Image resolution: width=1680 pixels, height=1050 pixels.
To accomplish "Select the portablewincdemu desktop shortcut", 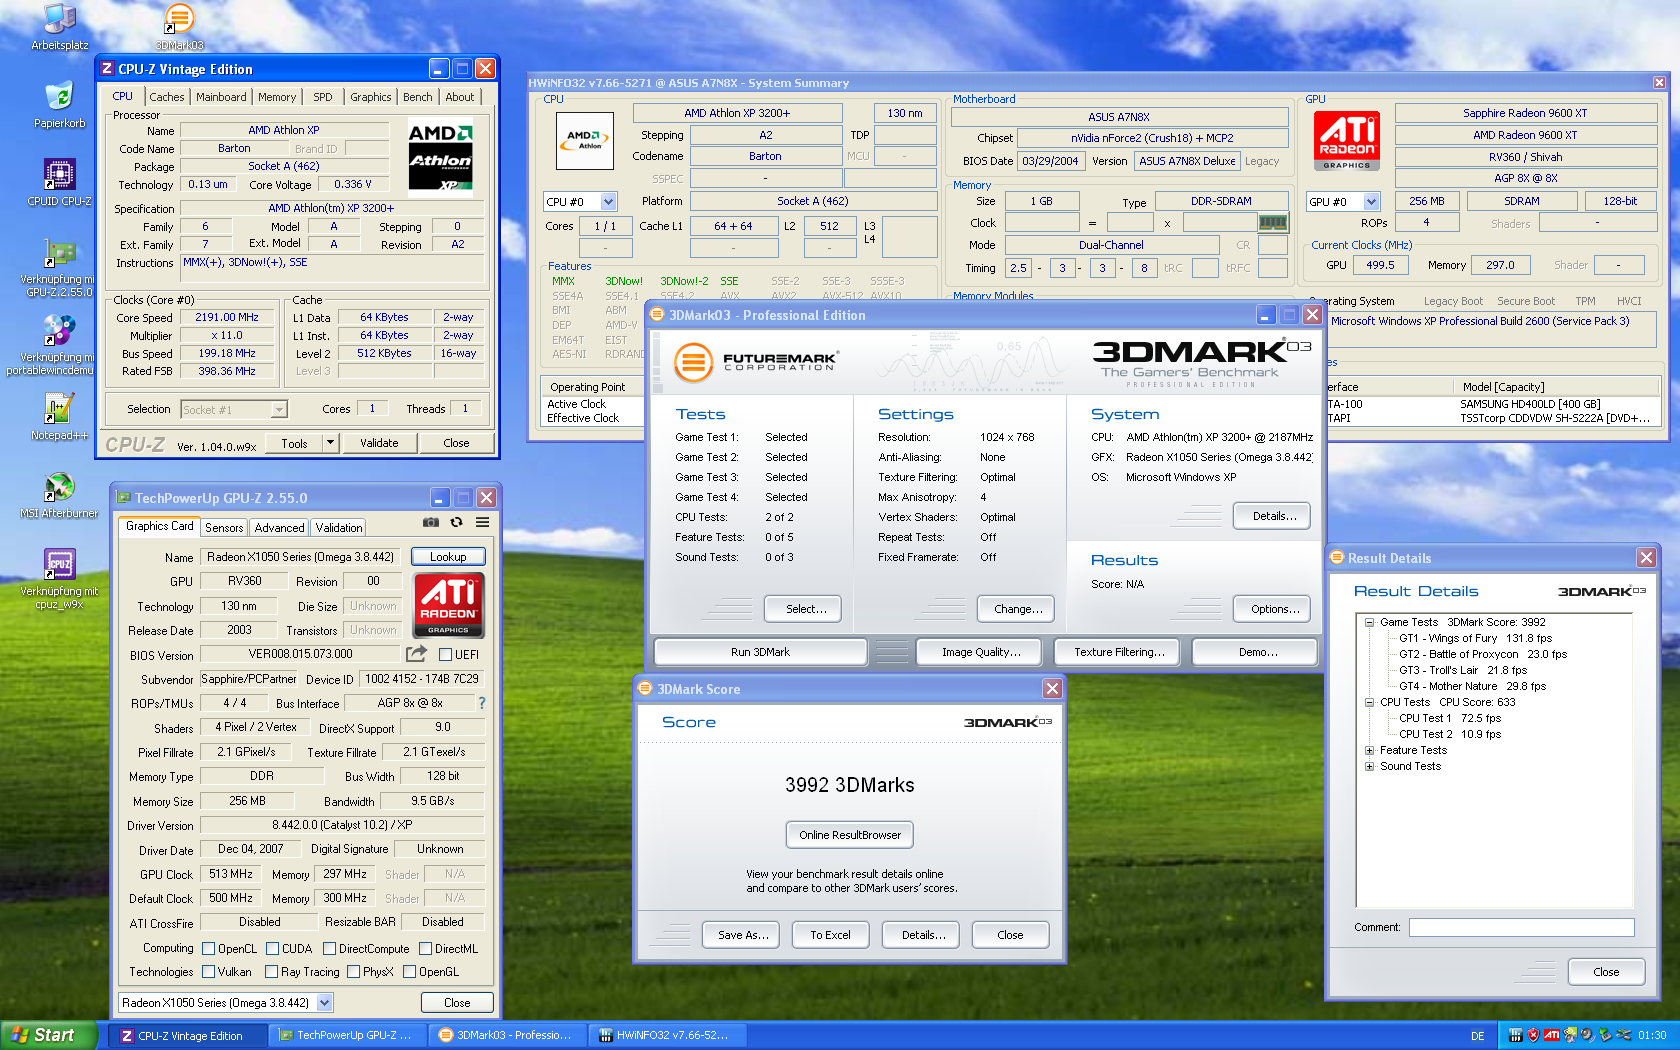I will [50, 346].
